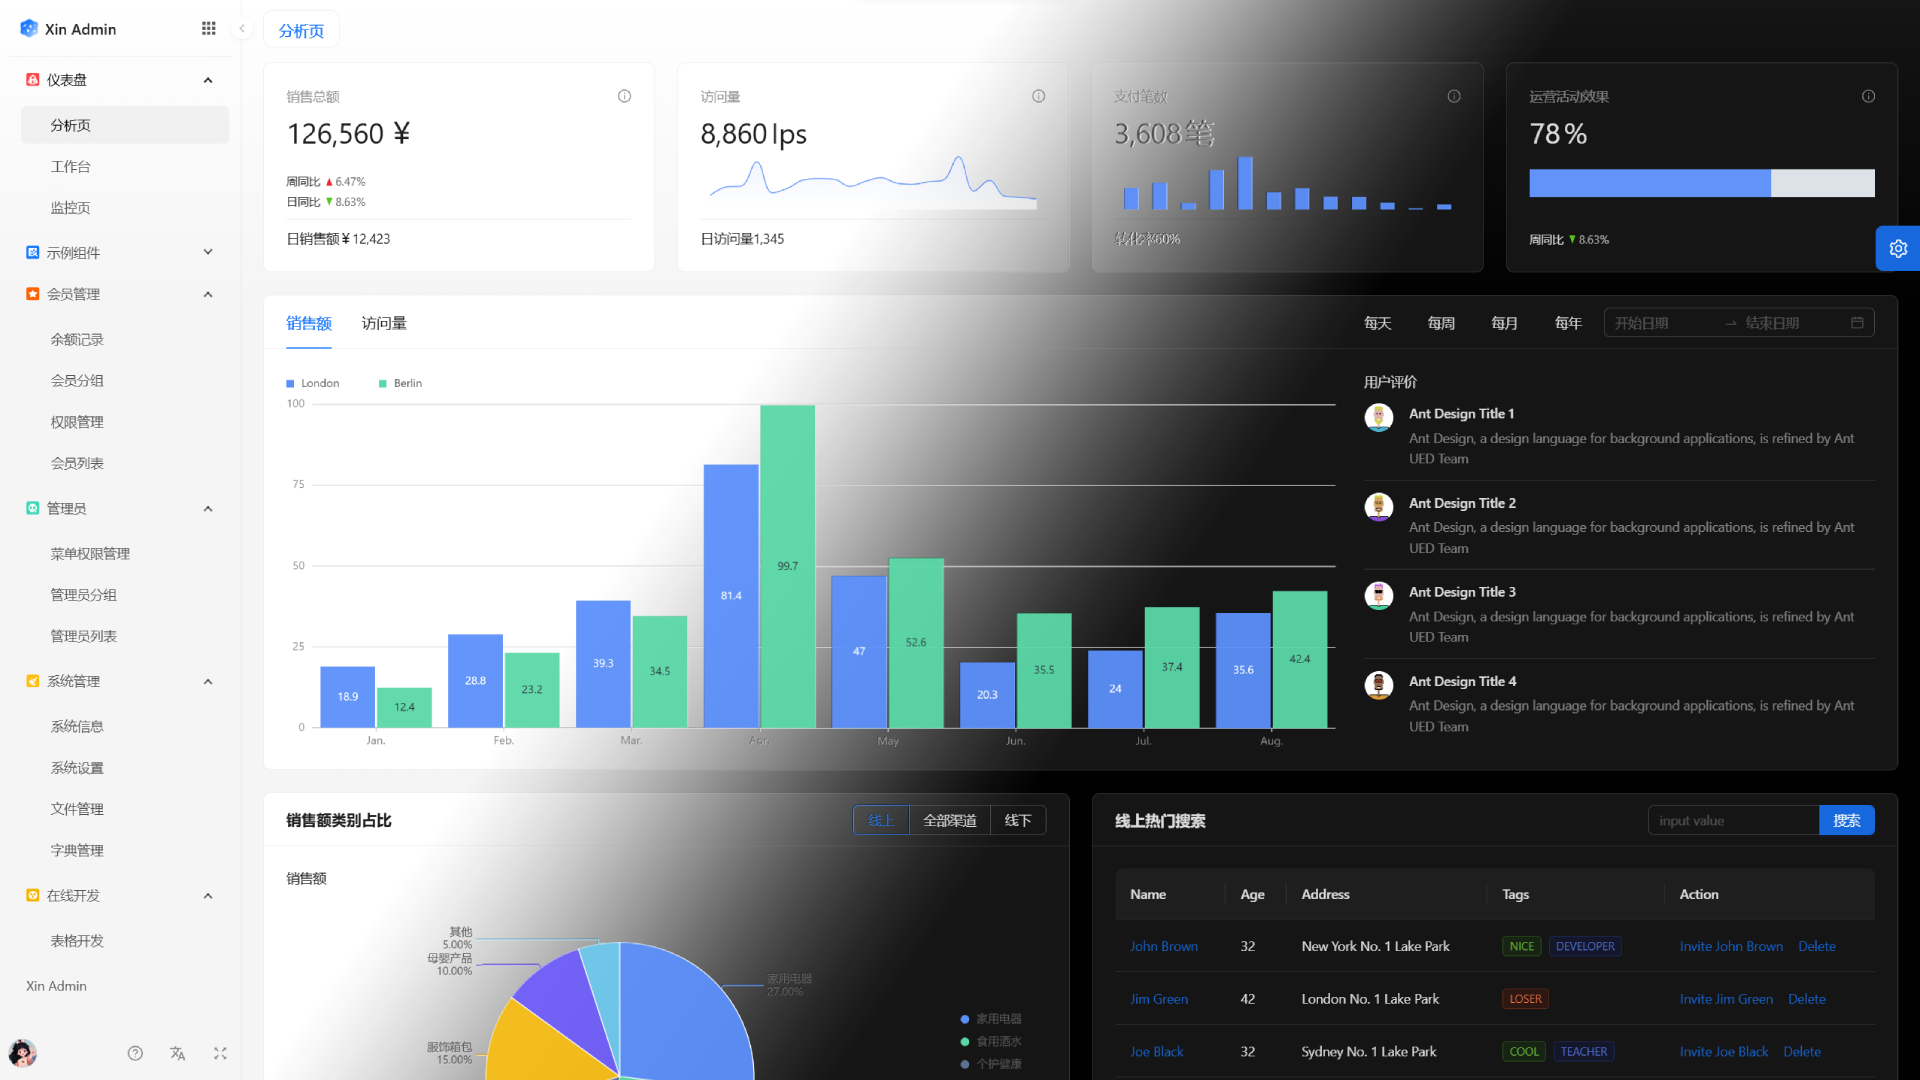Select the 线上 channel option
1920x1080 pixels.
[881, 820]
